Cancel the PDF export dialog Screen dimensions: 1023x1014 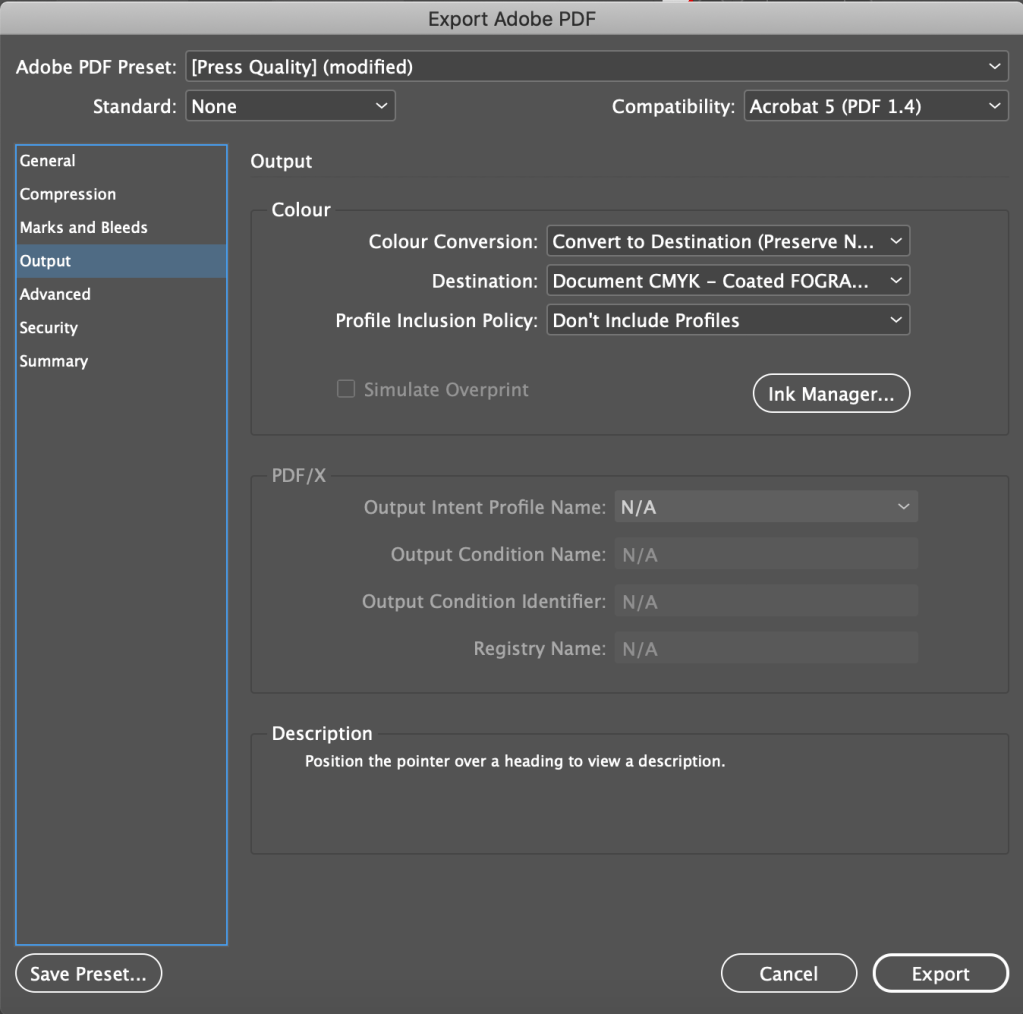pyautogui.click(x=788, y=973)
